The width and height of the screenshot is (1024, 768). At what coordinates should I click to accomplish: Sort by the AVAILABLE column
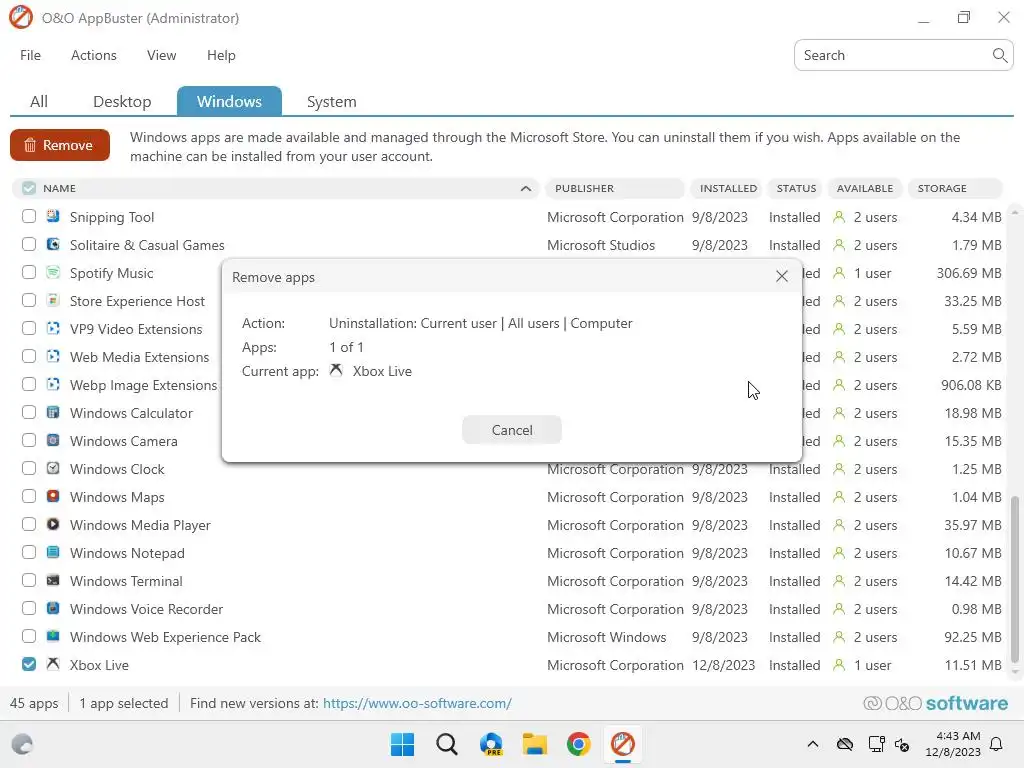865,188
